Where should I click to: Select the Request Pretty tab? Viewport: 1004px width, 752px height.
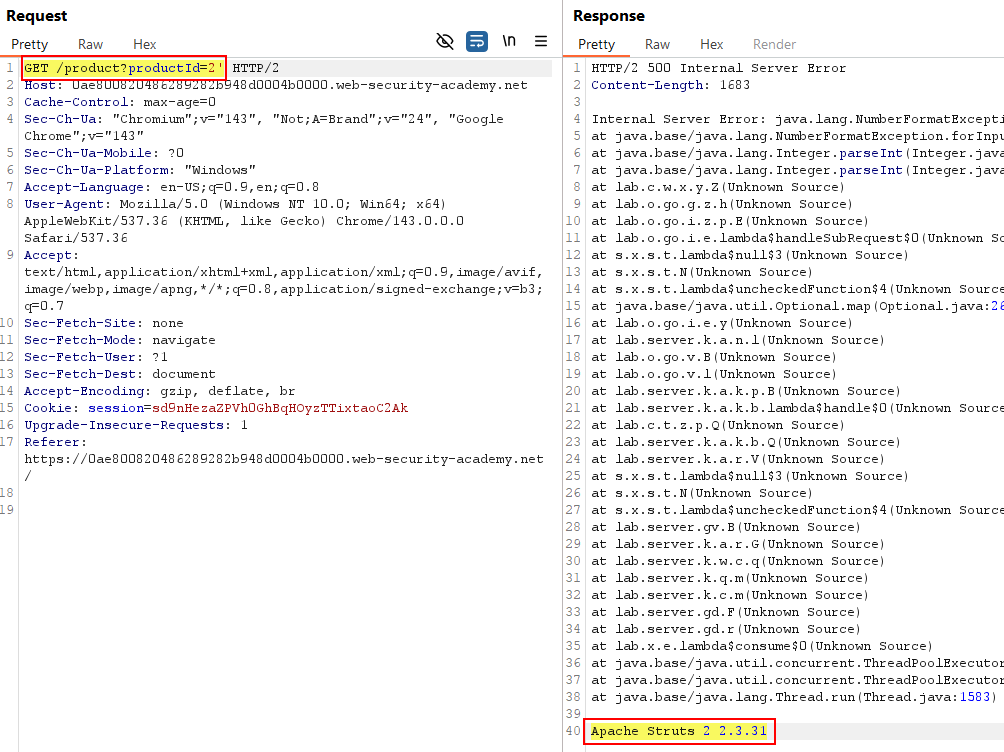coord(30,44)
